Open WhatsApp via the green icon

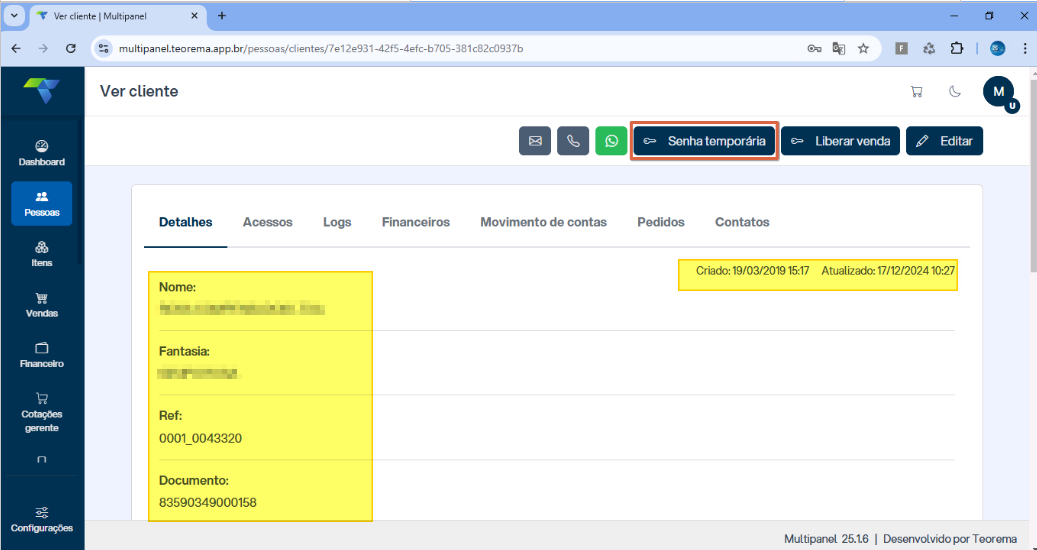611,141
